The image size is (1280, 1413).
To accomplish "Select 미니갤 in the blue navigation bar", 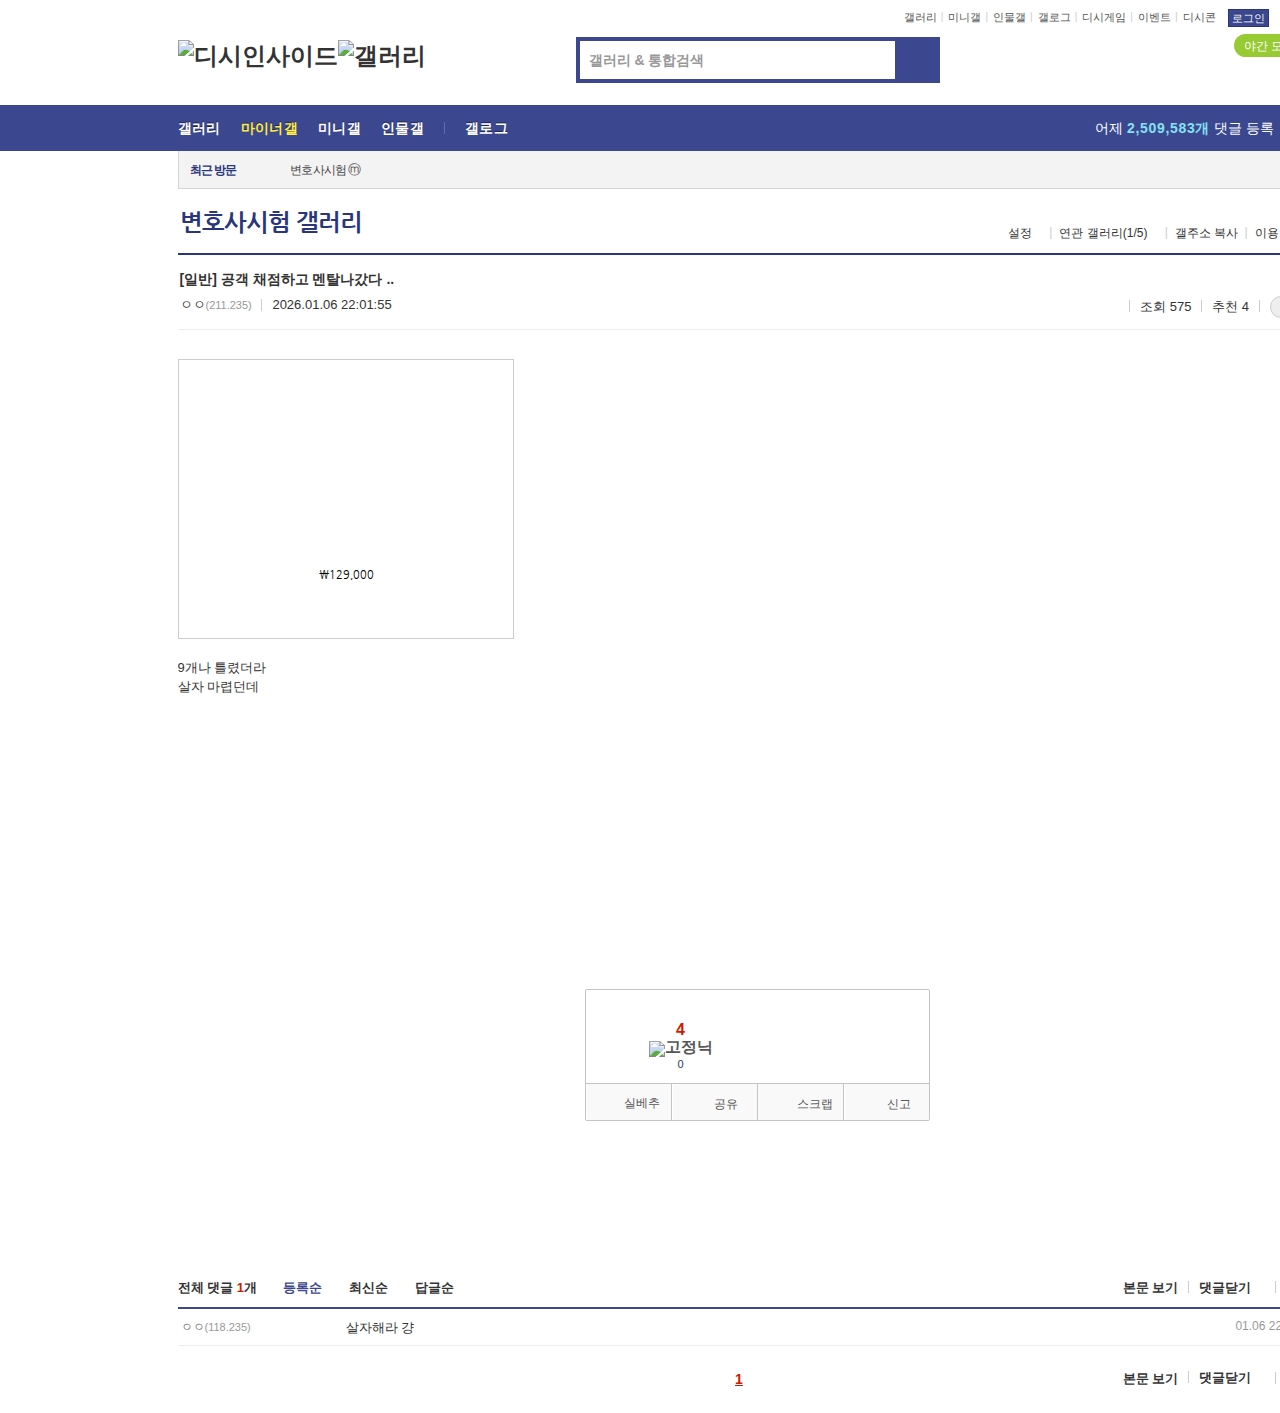I will (x=339, y=128).
